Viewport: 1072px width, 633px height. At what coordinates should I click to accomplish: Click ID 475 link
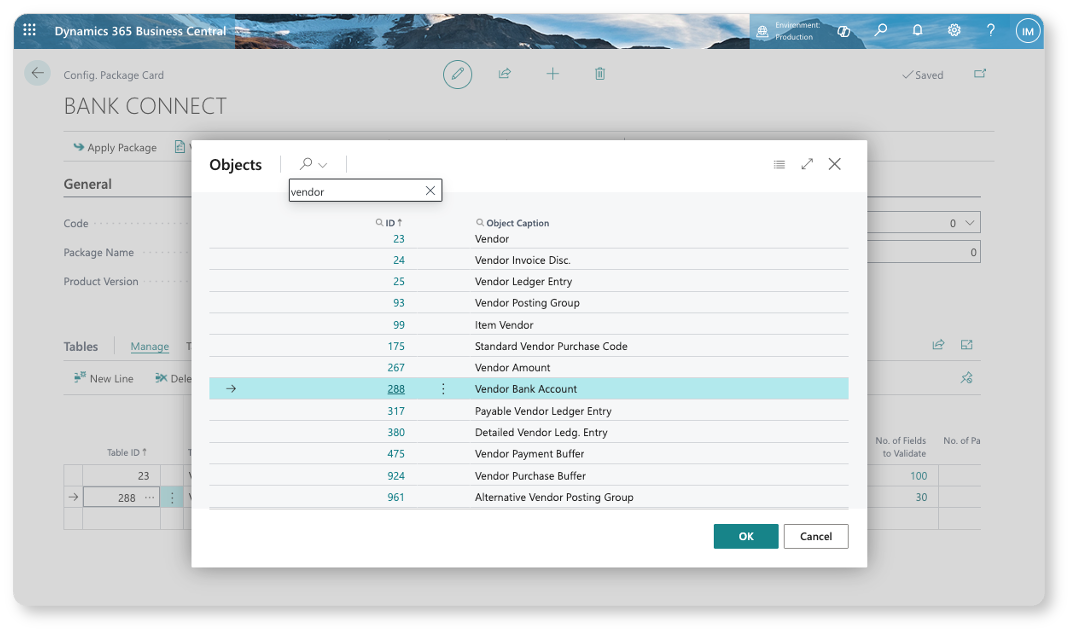coord(396,454)
